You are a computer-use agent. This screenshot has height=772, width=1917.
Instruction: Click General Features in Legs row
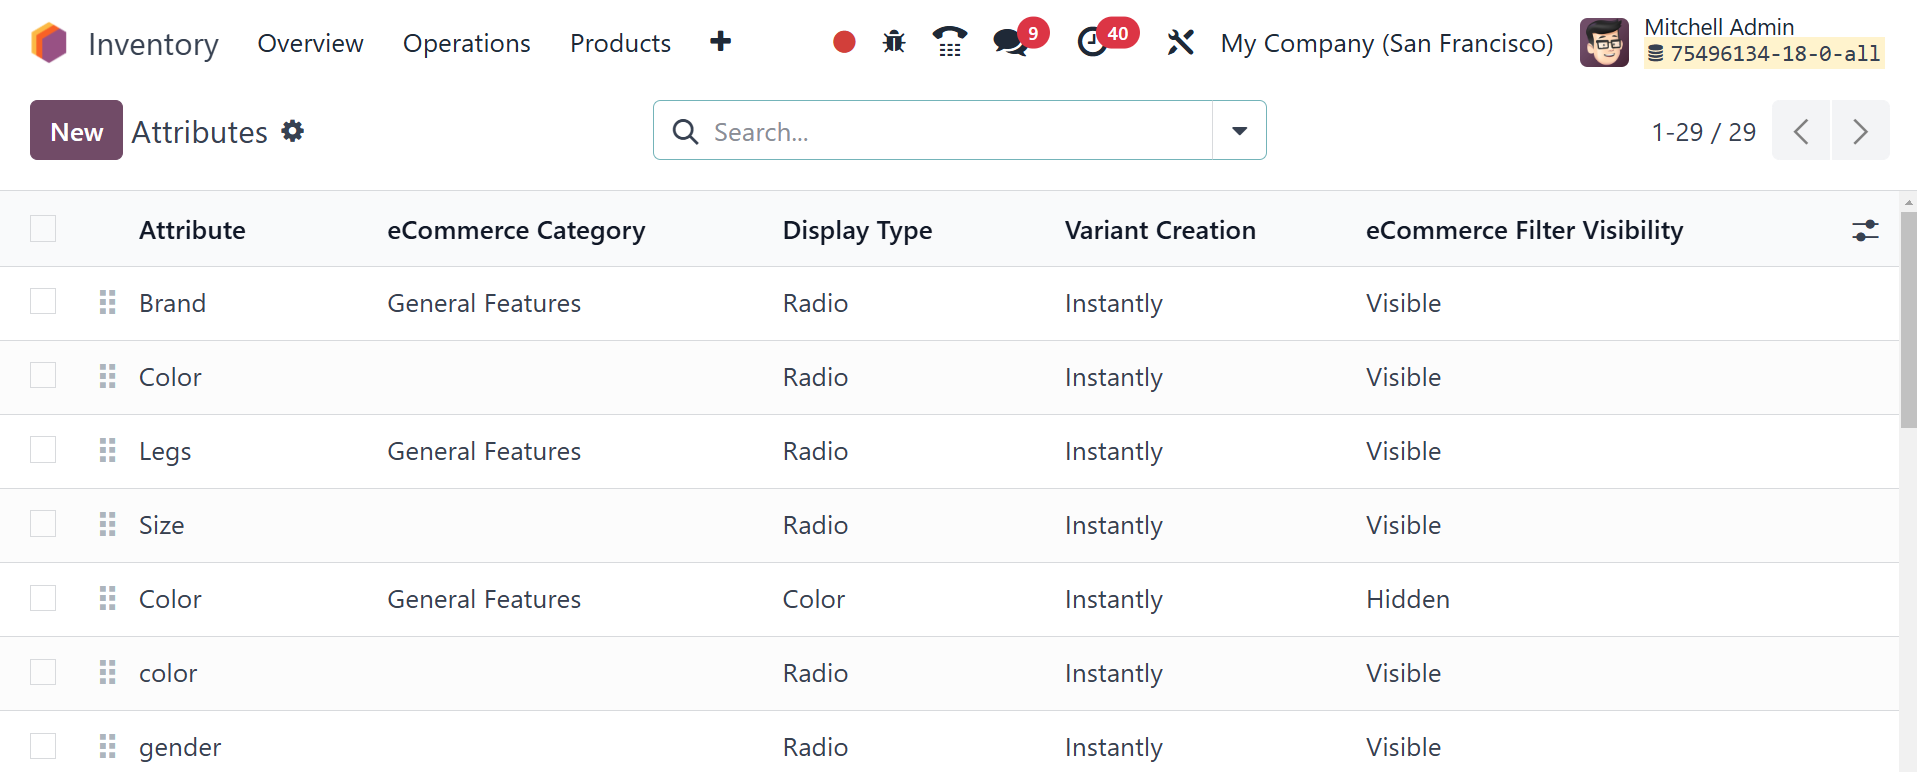[x=484, y=451]
